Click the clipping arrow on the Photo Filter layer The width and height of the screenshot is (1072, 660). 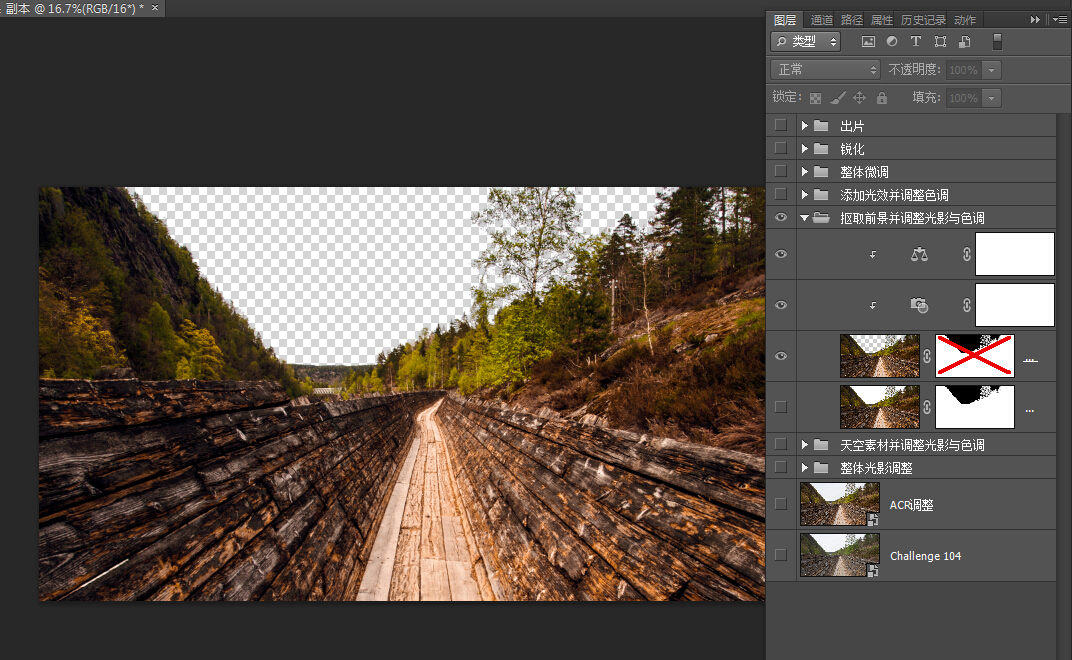(x=873, y=305)
